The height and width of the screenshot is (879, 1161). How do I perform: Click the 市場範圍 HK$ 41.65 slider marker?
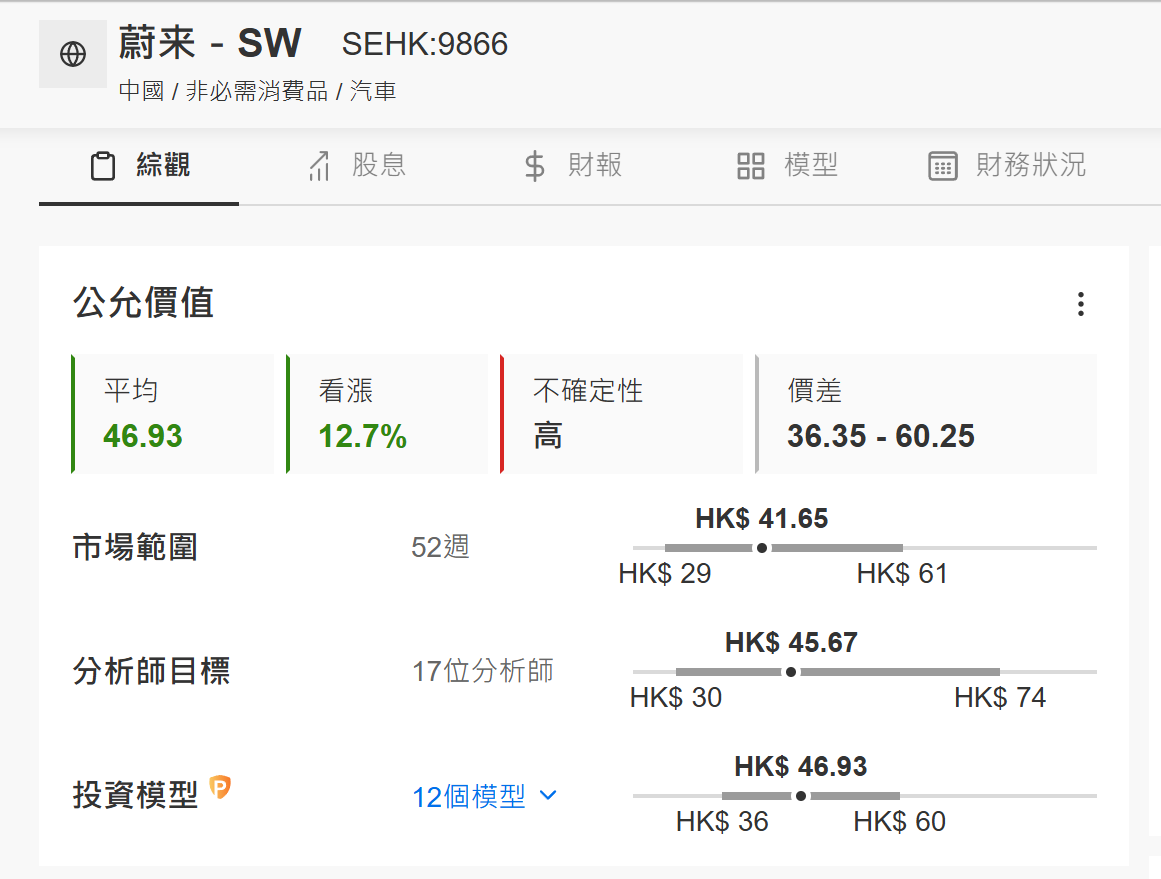762,548
